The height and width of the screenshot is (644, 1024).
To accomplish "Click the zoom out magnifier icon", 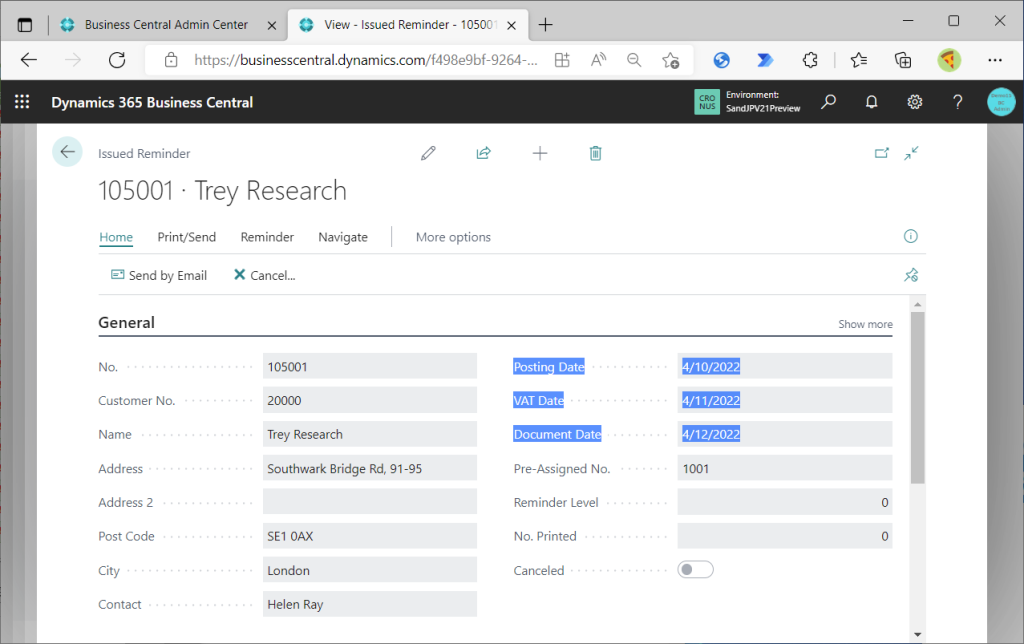I will click(633, 60).
